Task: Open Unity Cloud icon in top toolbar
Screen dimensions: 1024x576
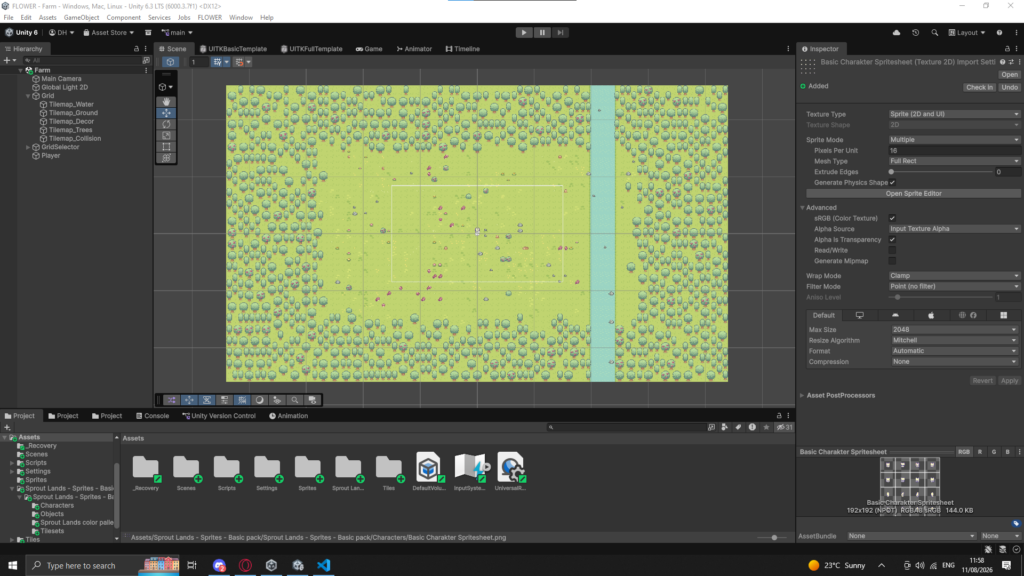Action: point(897,33)
